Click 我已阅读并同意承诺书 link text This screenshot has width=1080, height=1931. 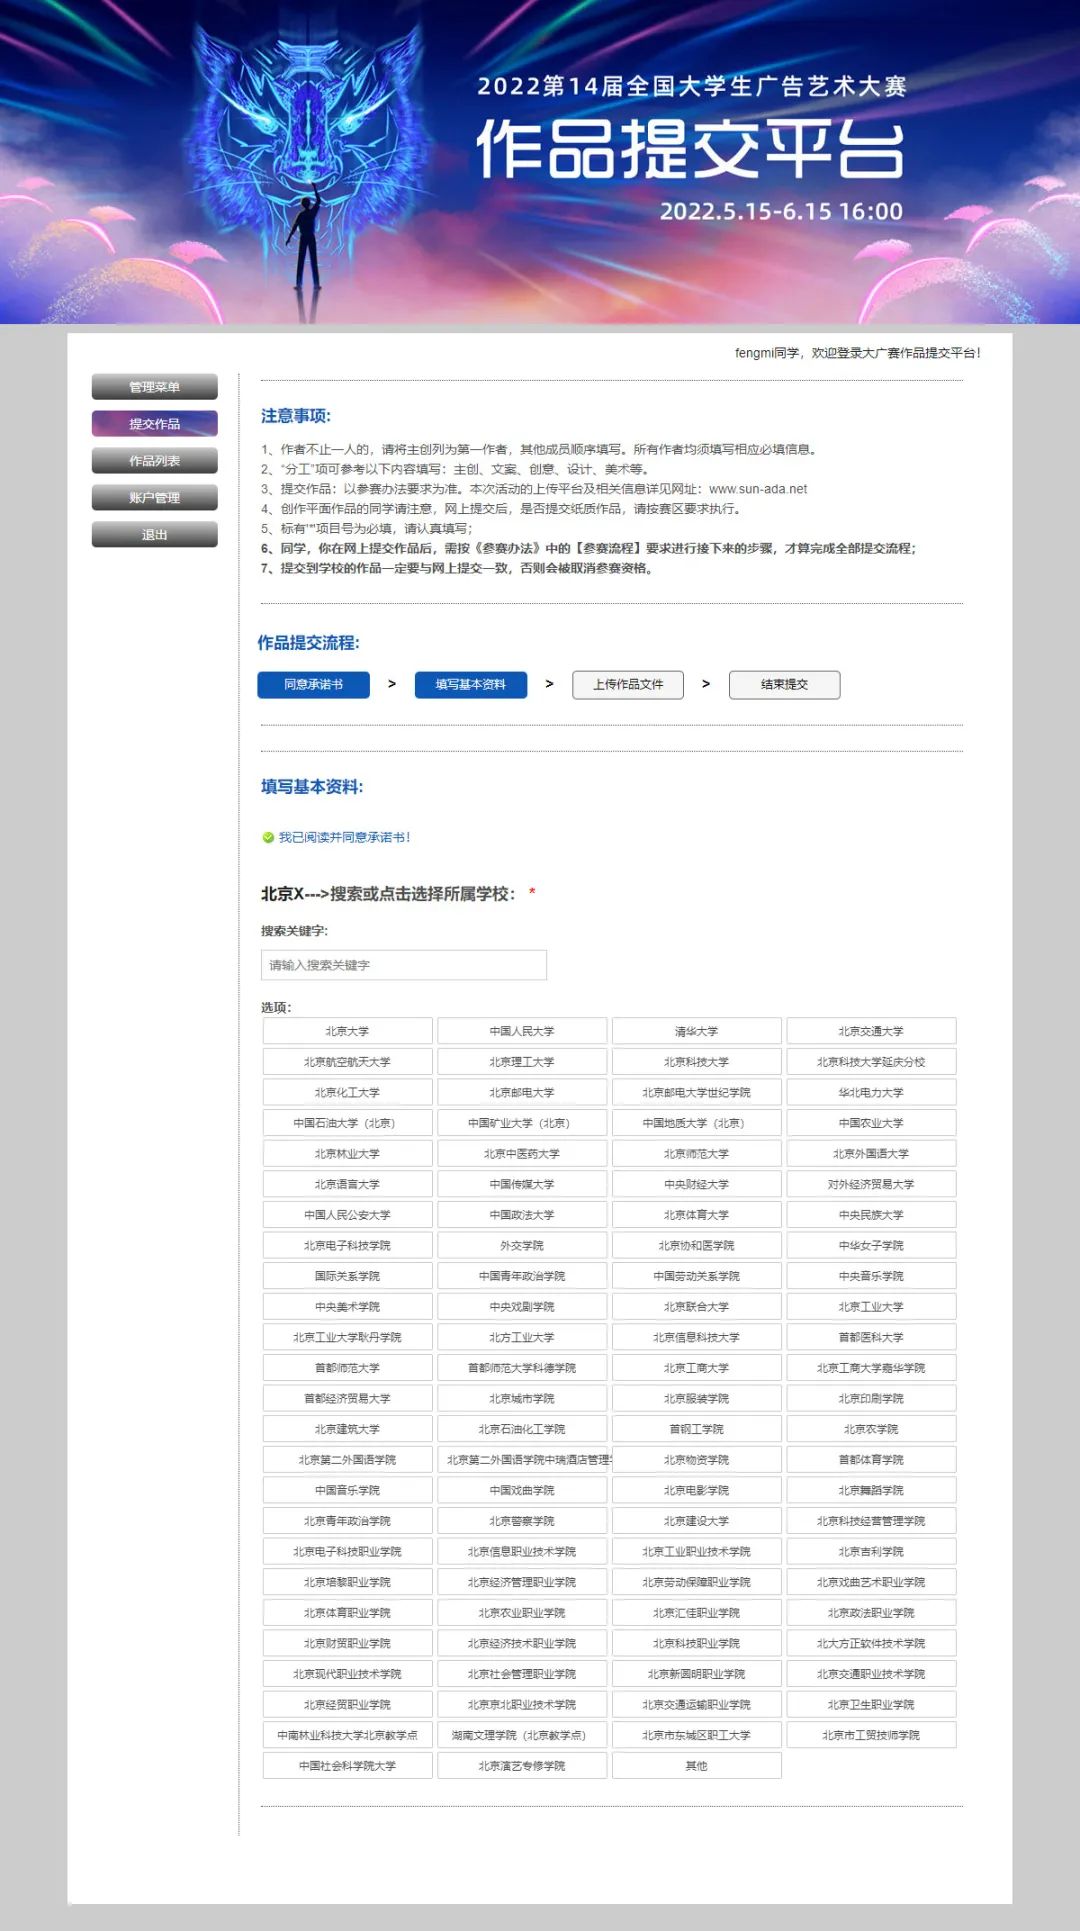(344, 838)
